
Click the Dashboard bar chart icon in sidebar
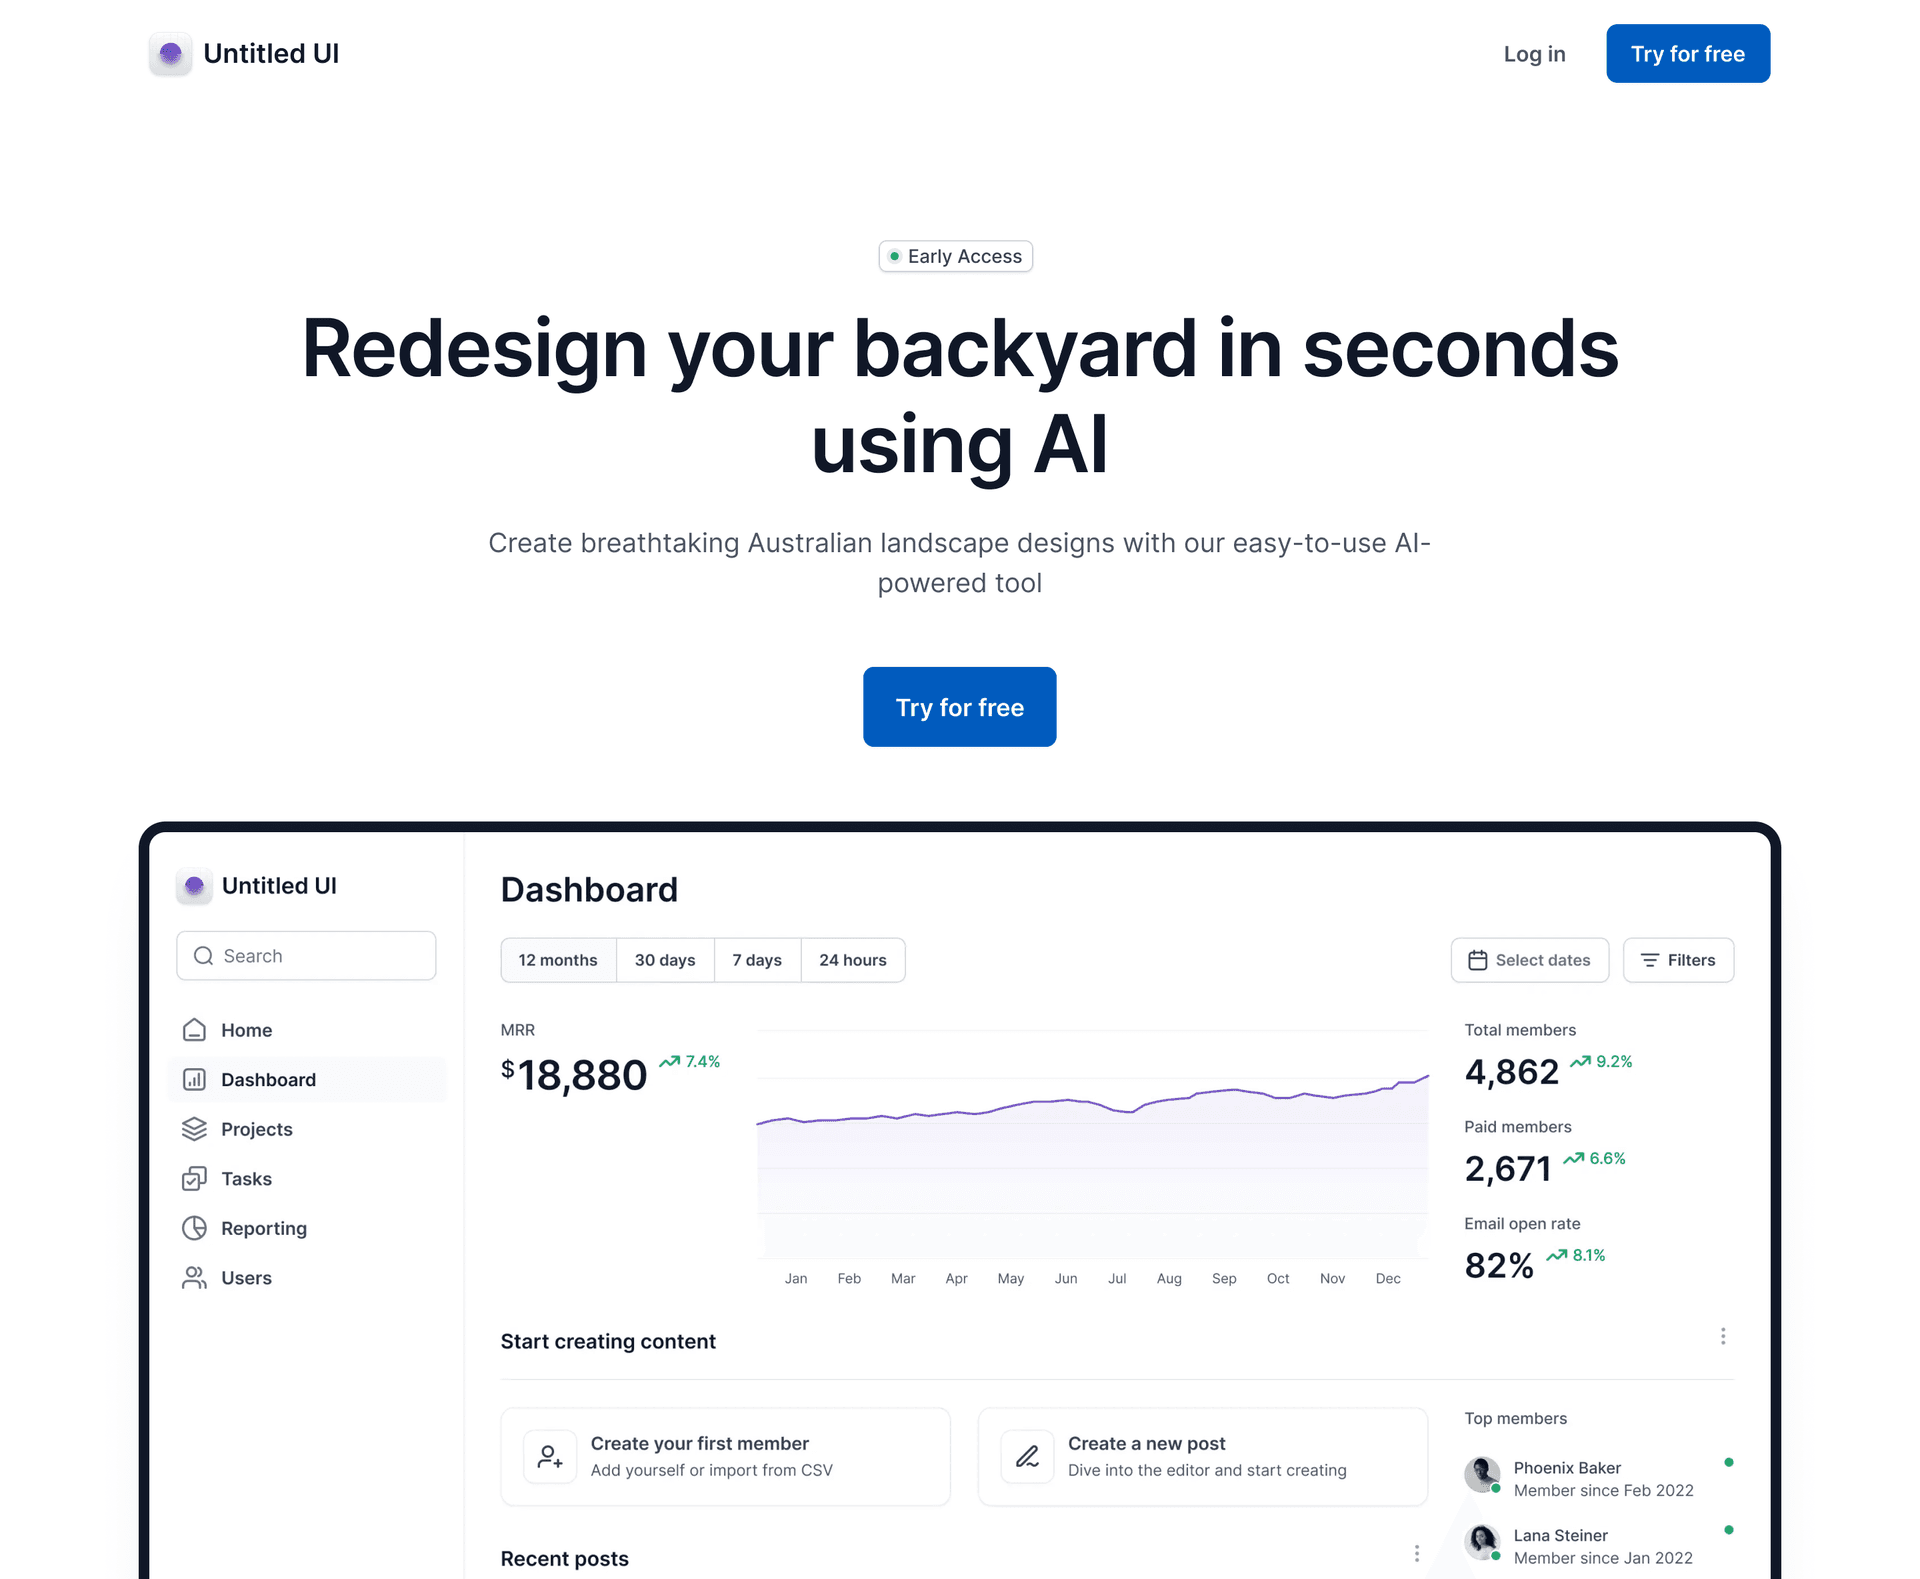194,1080
